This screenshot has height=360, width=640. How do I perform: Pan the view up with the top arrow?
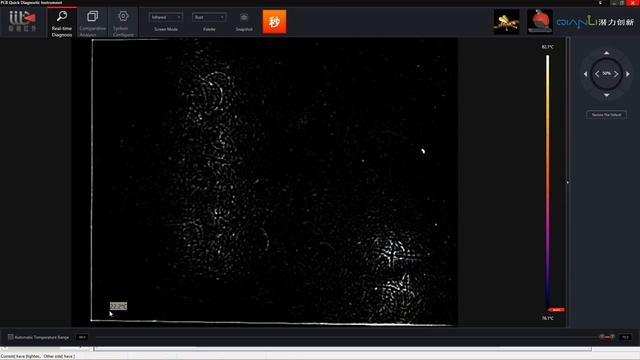(x=607, y=53)
